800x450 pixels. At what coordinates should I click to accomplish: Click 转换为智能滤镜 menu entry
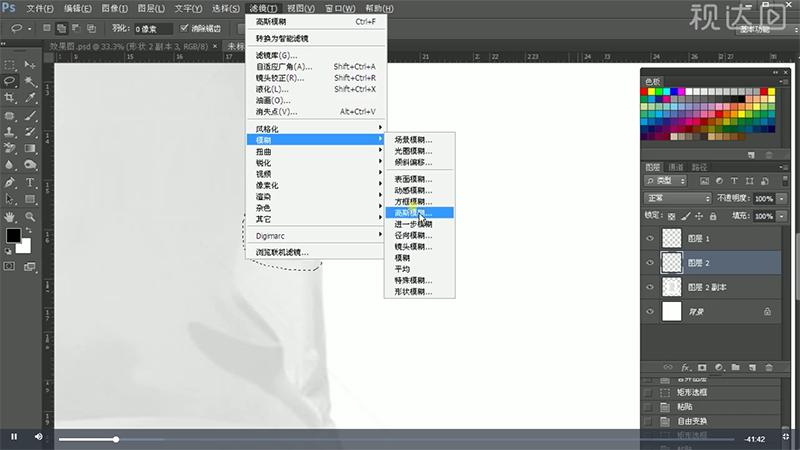315,38
